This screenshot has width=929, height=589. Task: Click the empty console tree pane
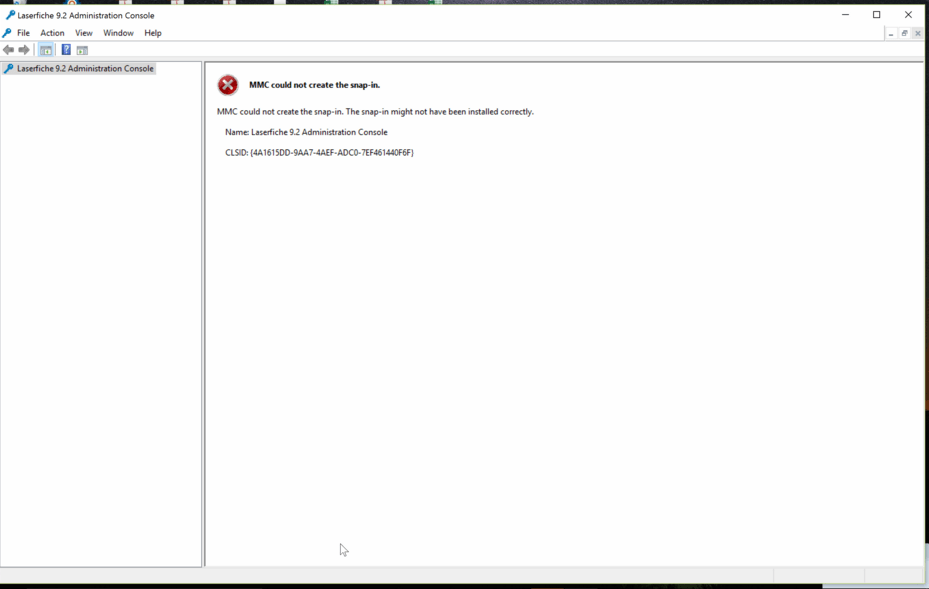tap(100, 300)
